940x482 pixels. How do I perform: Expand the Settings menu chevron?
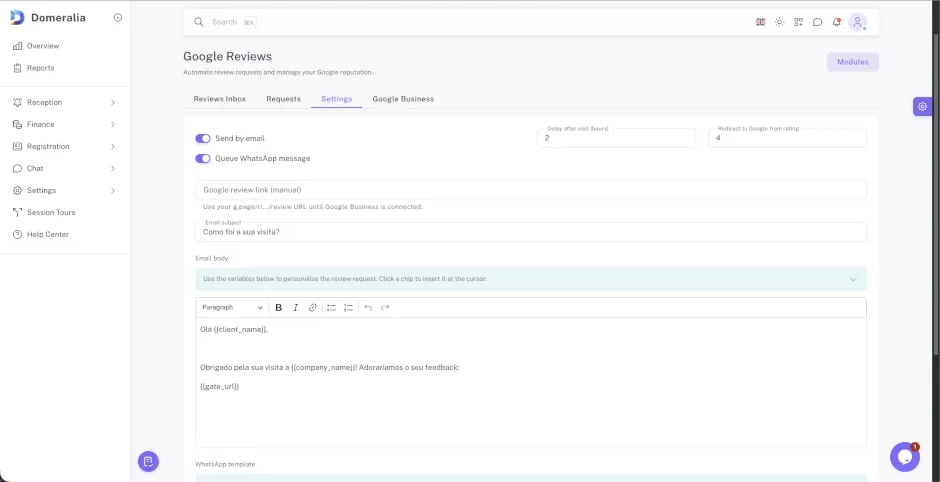pos(113,191)
